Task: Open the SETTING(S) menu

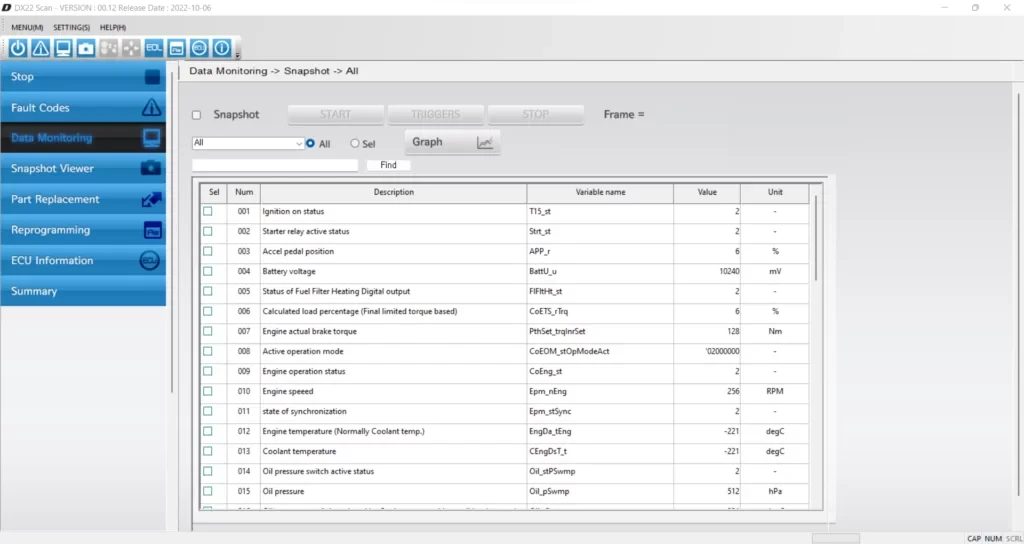Action: click(71, 27)
